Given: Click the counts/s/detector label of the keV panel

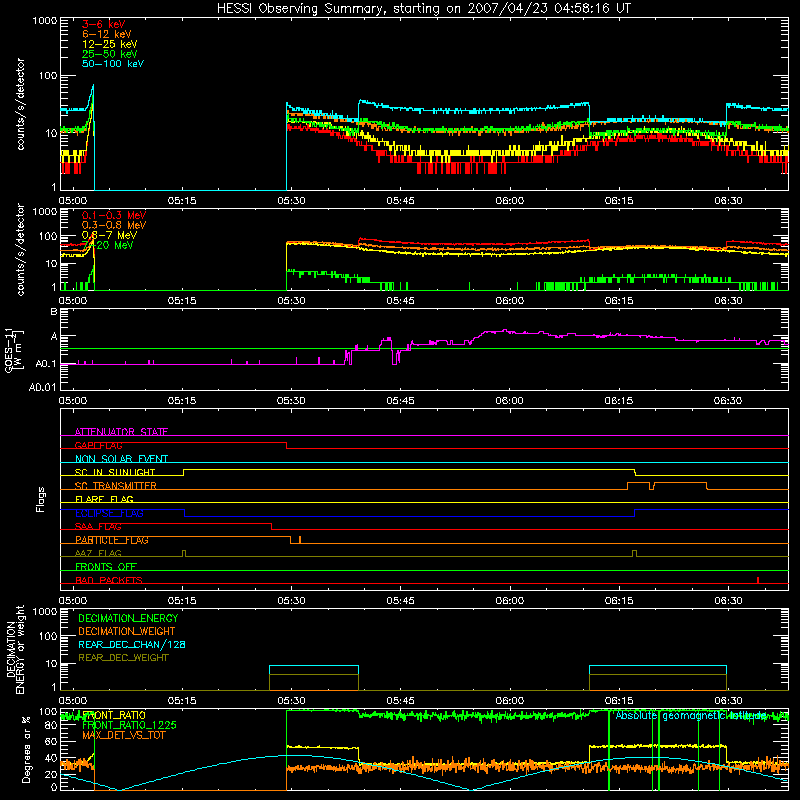Looking at the screenshot, I should point(20,104).
